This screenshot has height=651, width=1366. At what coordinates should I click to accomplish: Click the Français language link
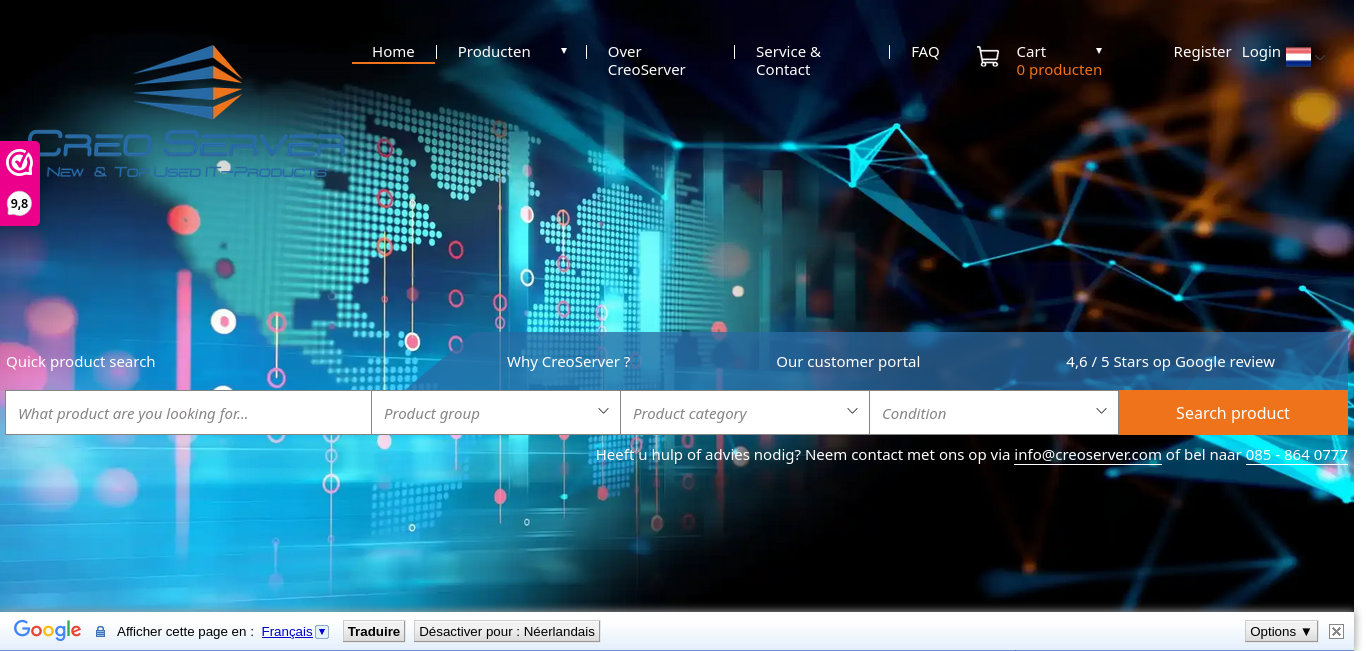tap(287, 631)
